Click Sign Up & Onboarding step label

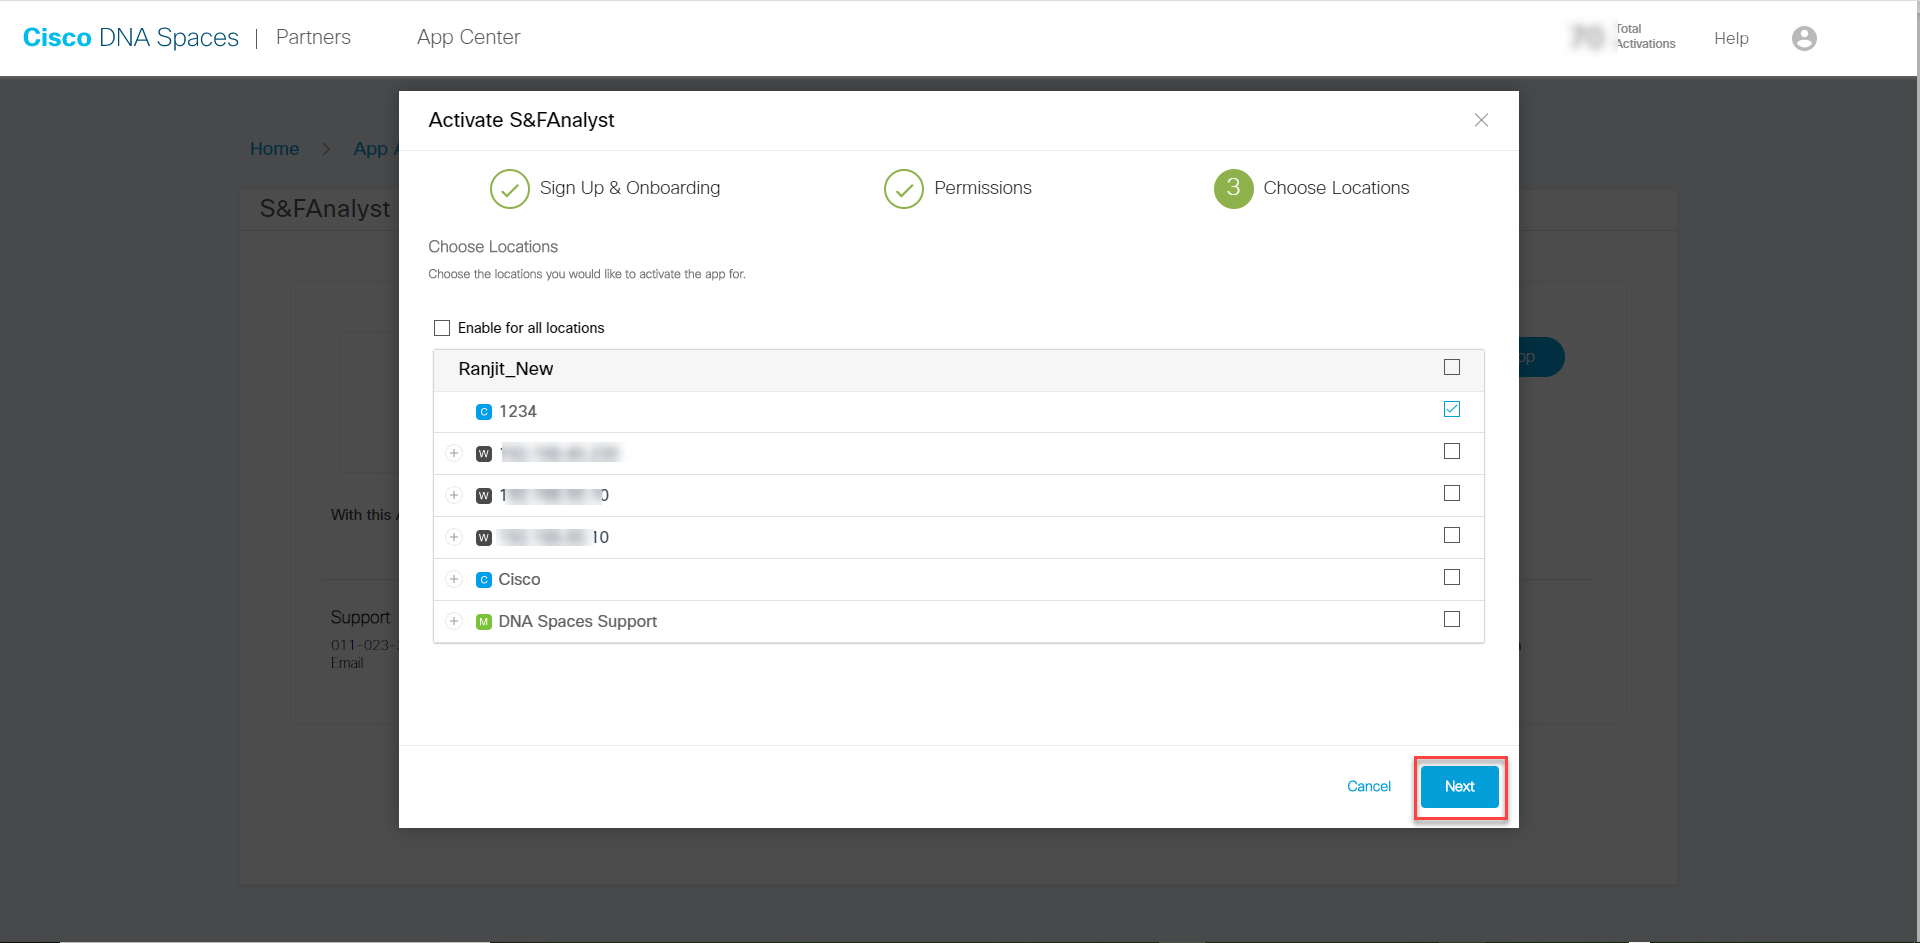coord(630,188)
